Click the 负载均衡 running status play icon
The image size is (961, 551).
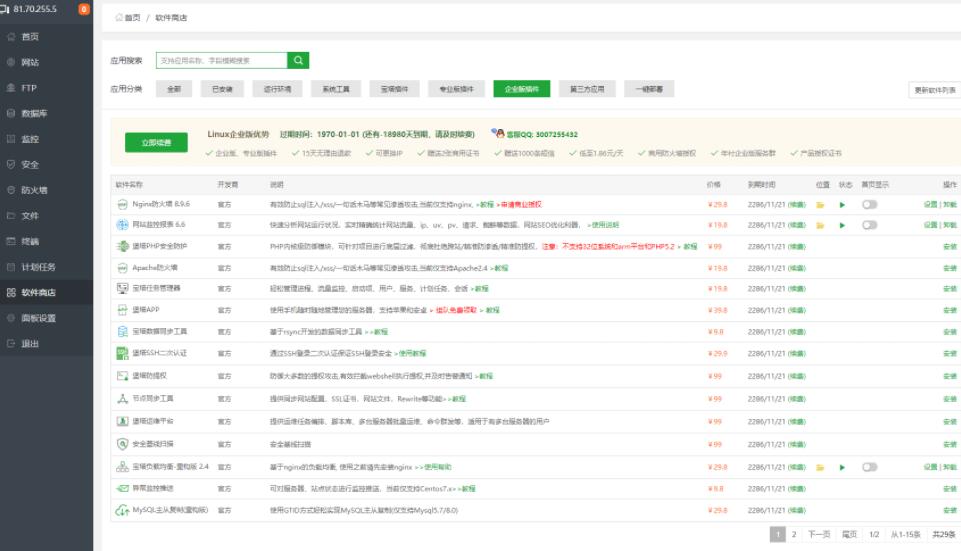point(842,468)
